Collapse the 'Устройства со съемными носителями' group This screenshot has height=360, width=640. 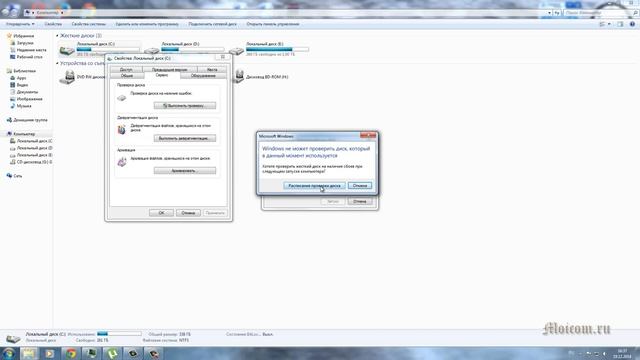coord(57,64)
